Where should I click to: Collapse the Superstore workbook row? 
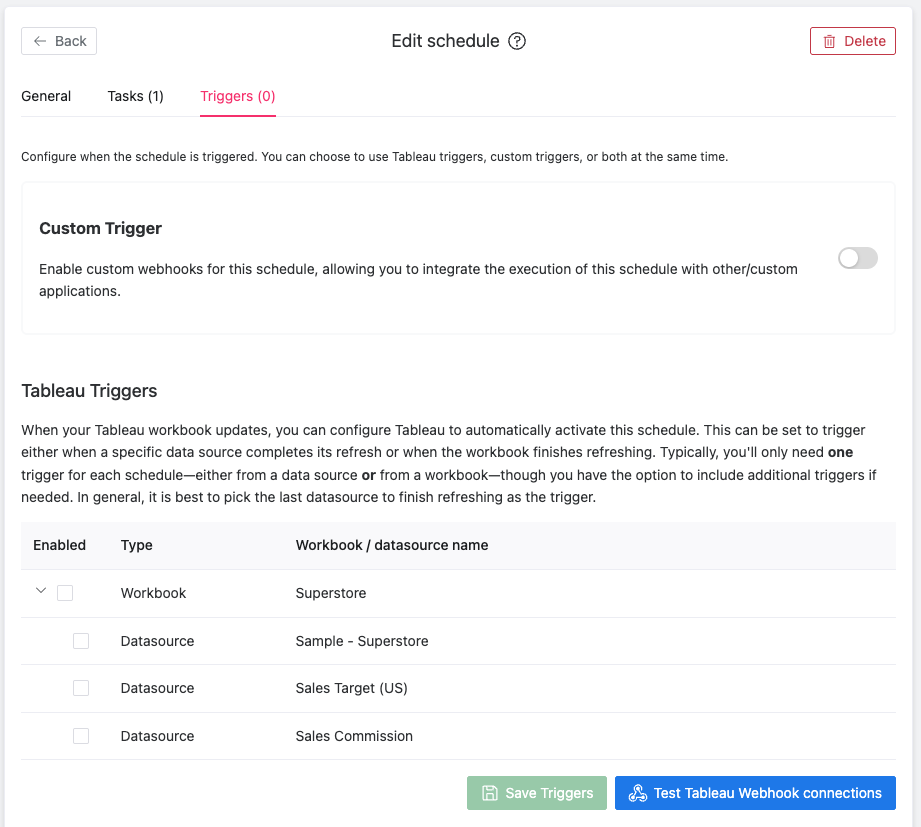coord(41,591)
